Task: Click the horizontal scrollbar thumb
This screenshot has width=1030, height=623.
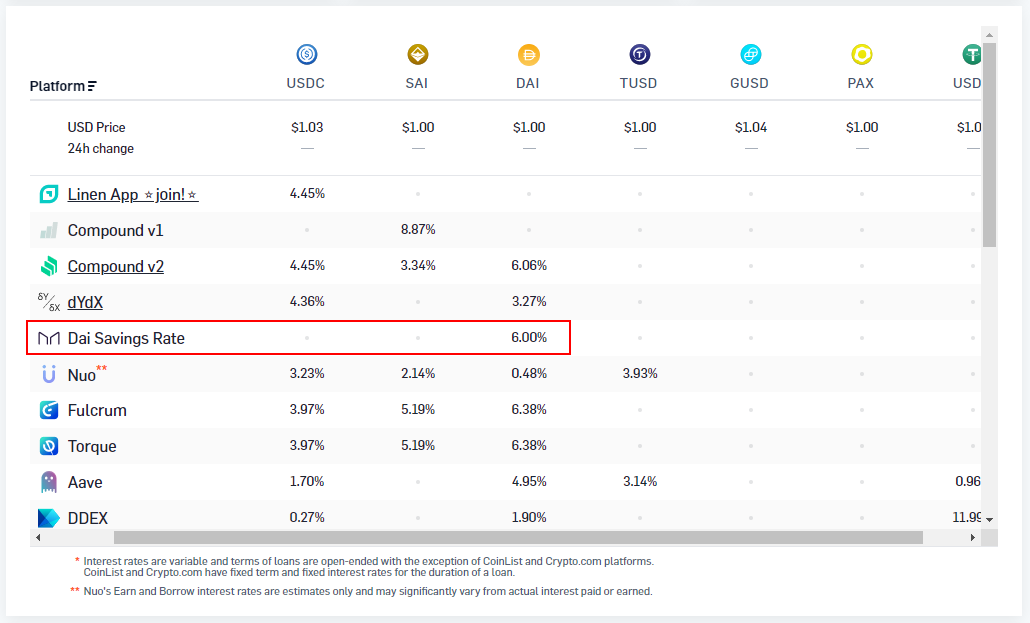Action: (518, 538)
